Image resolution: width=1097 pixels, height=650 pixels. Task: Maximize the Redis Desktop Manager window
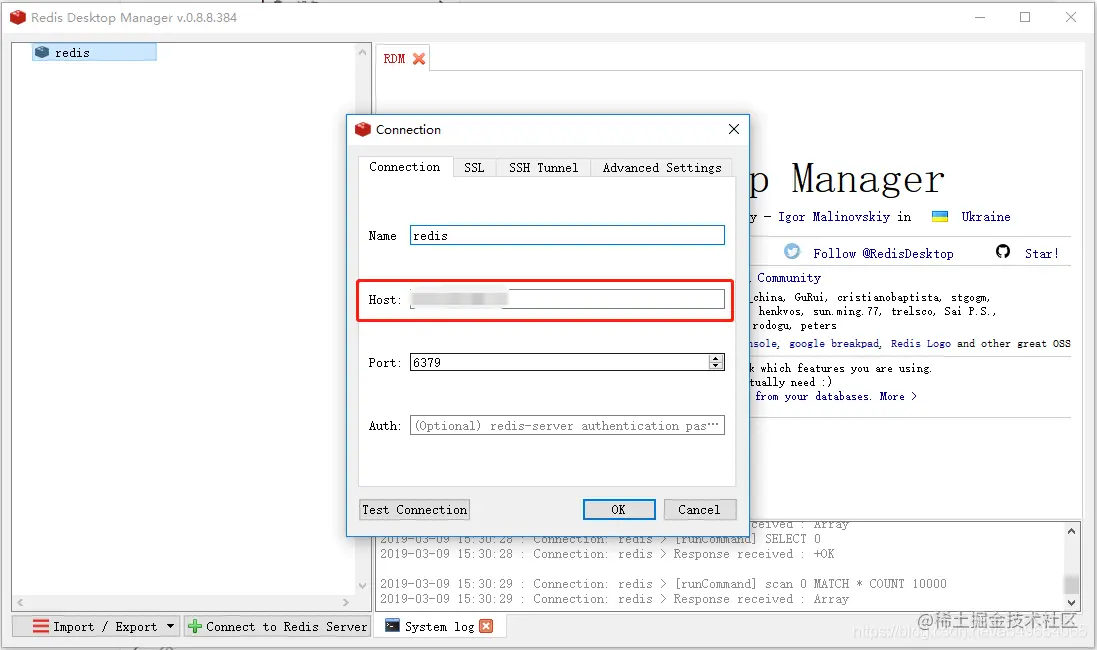[1025, 17]
